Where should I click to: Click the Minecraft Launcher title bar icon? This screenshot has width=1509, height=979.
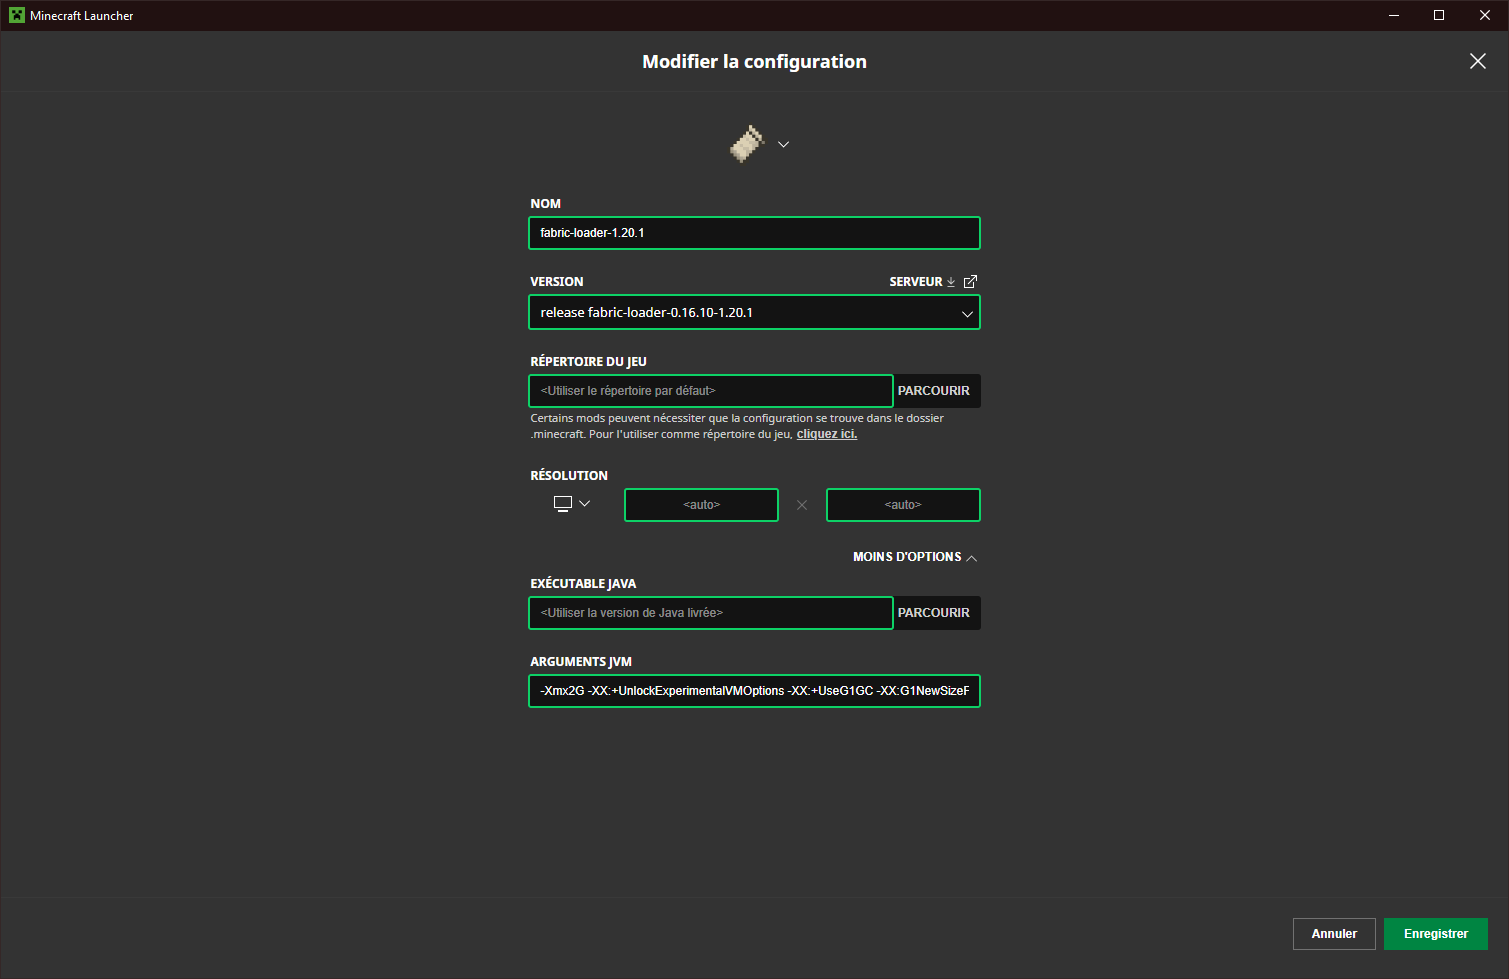pos(17,15)
